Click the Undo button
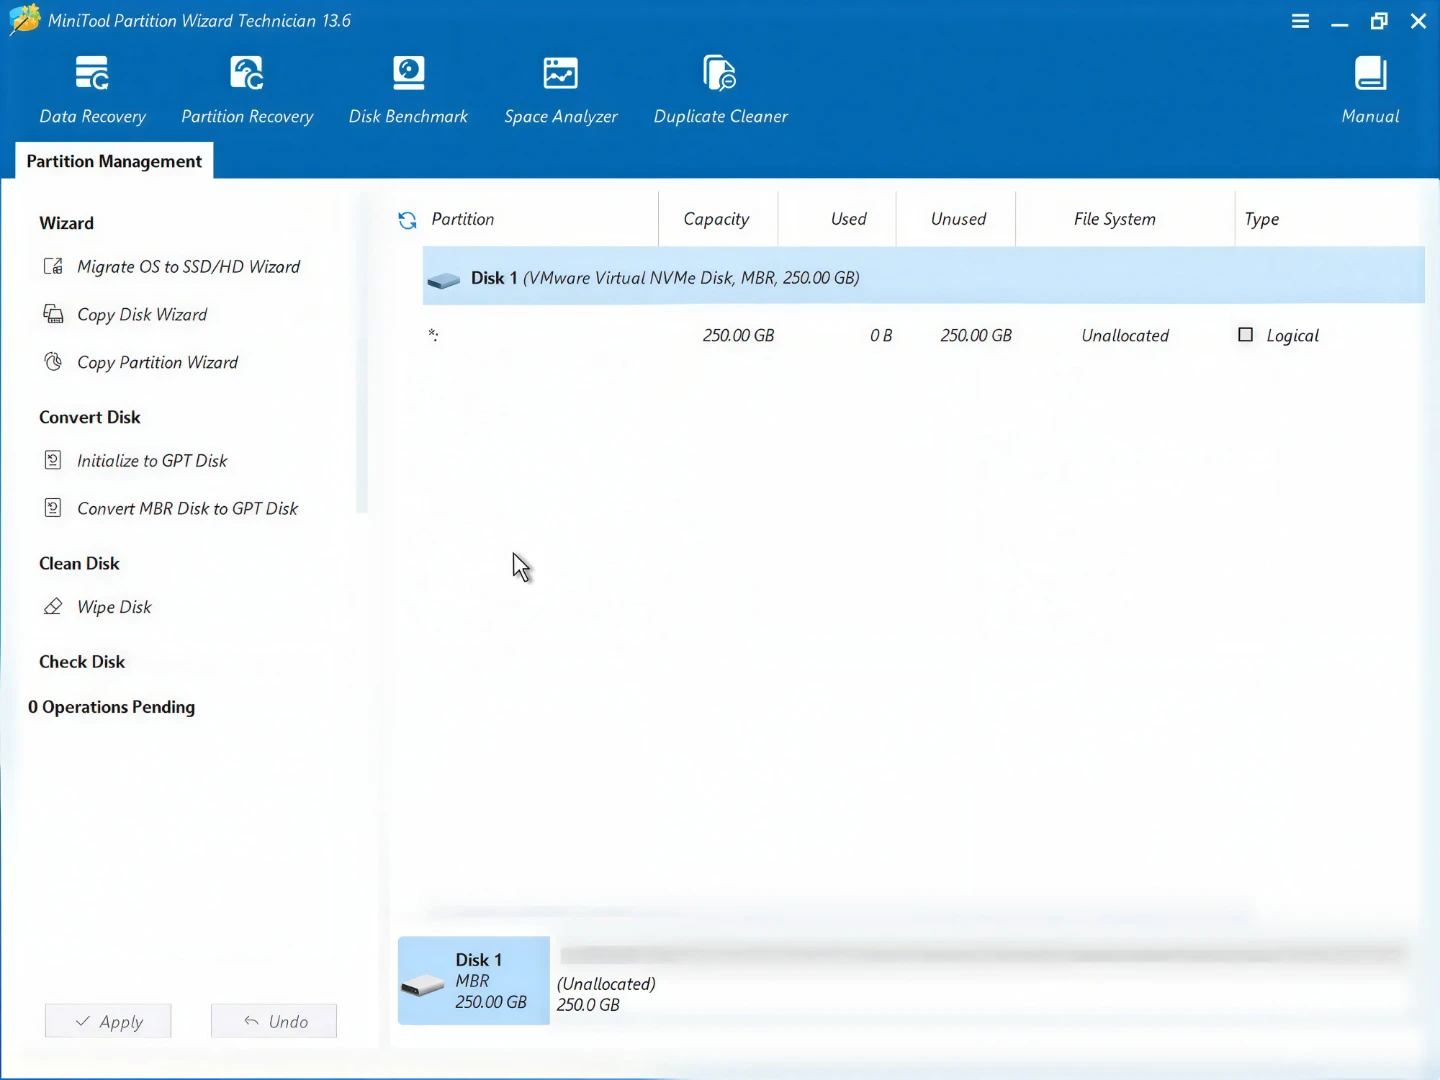The image size is (1440, 1080). [274, 1021]
